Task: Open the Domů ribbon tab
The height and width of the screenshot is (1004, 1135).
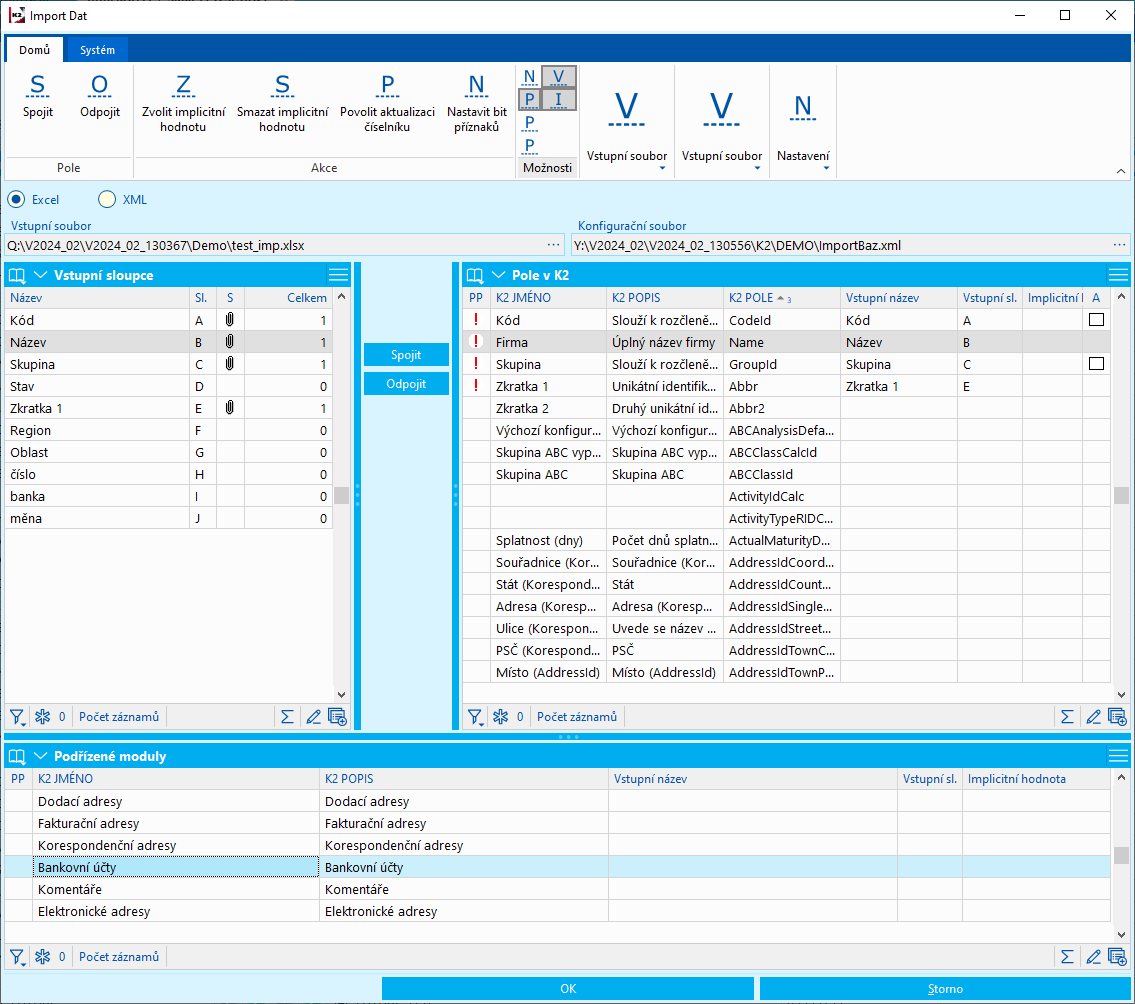Action: (x=34, y=50)
